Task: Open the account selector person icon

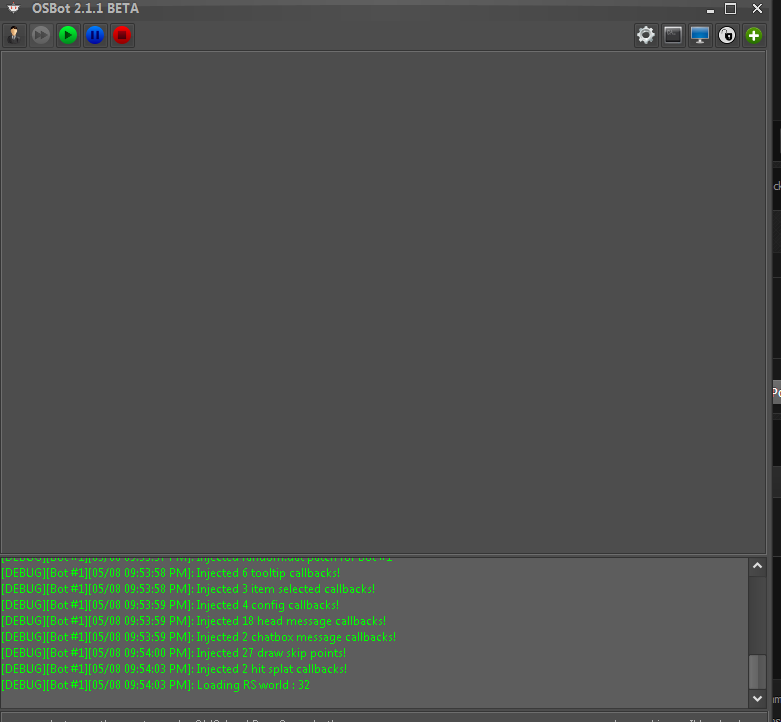Action: click(x=14, y=35)
